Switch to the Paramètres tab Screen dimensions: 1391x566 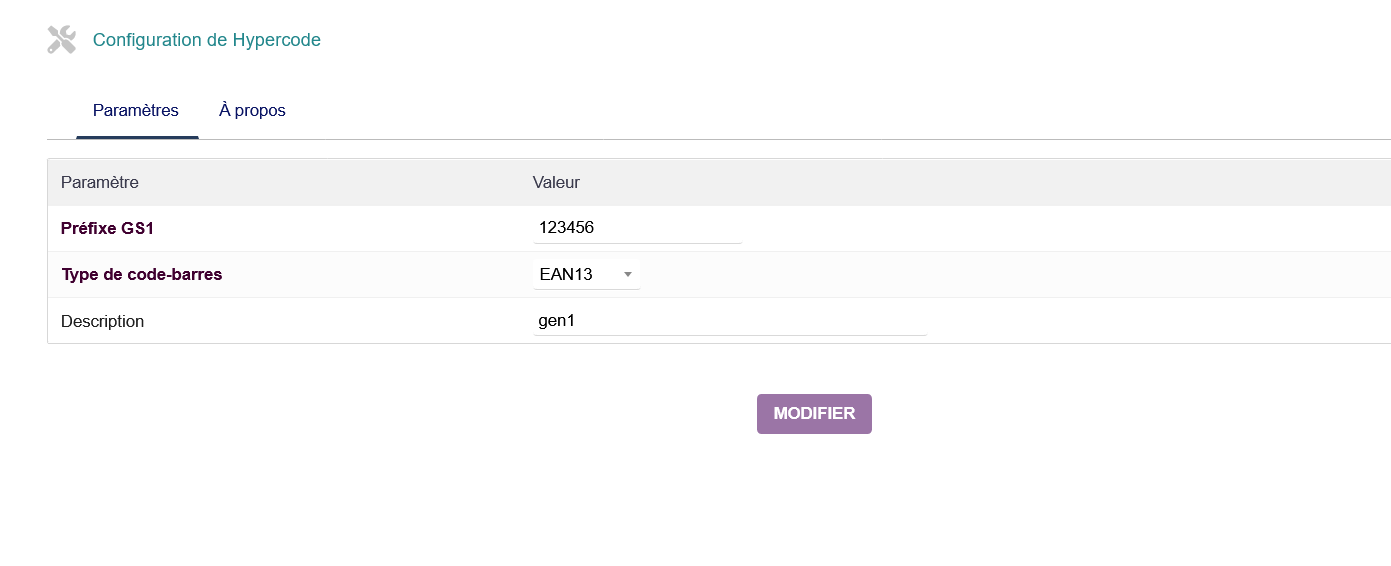(136, 110)
